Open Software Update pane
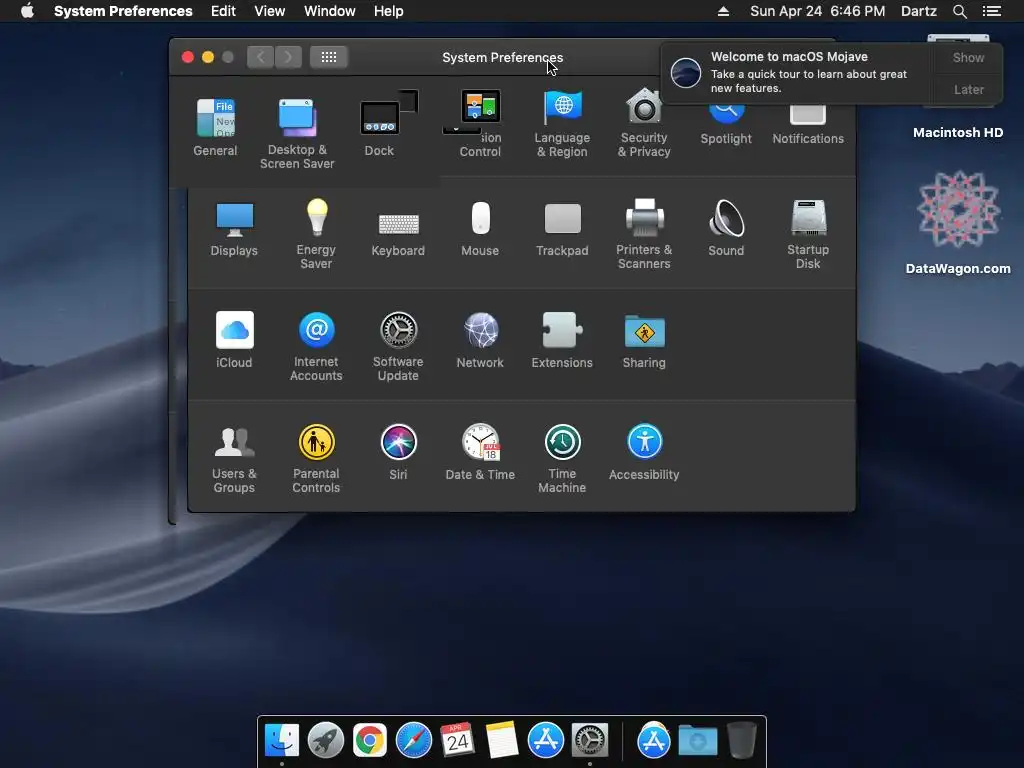Viewport: 1024px width, 768px height. 398,346
